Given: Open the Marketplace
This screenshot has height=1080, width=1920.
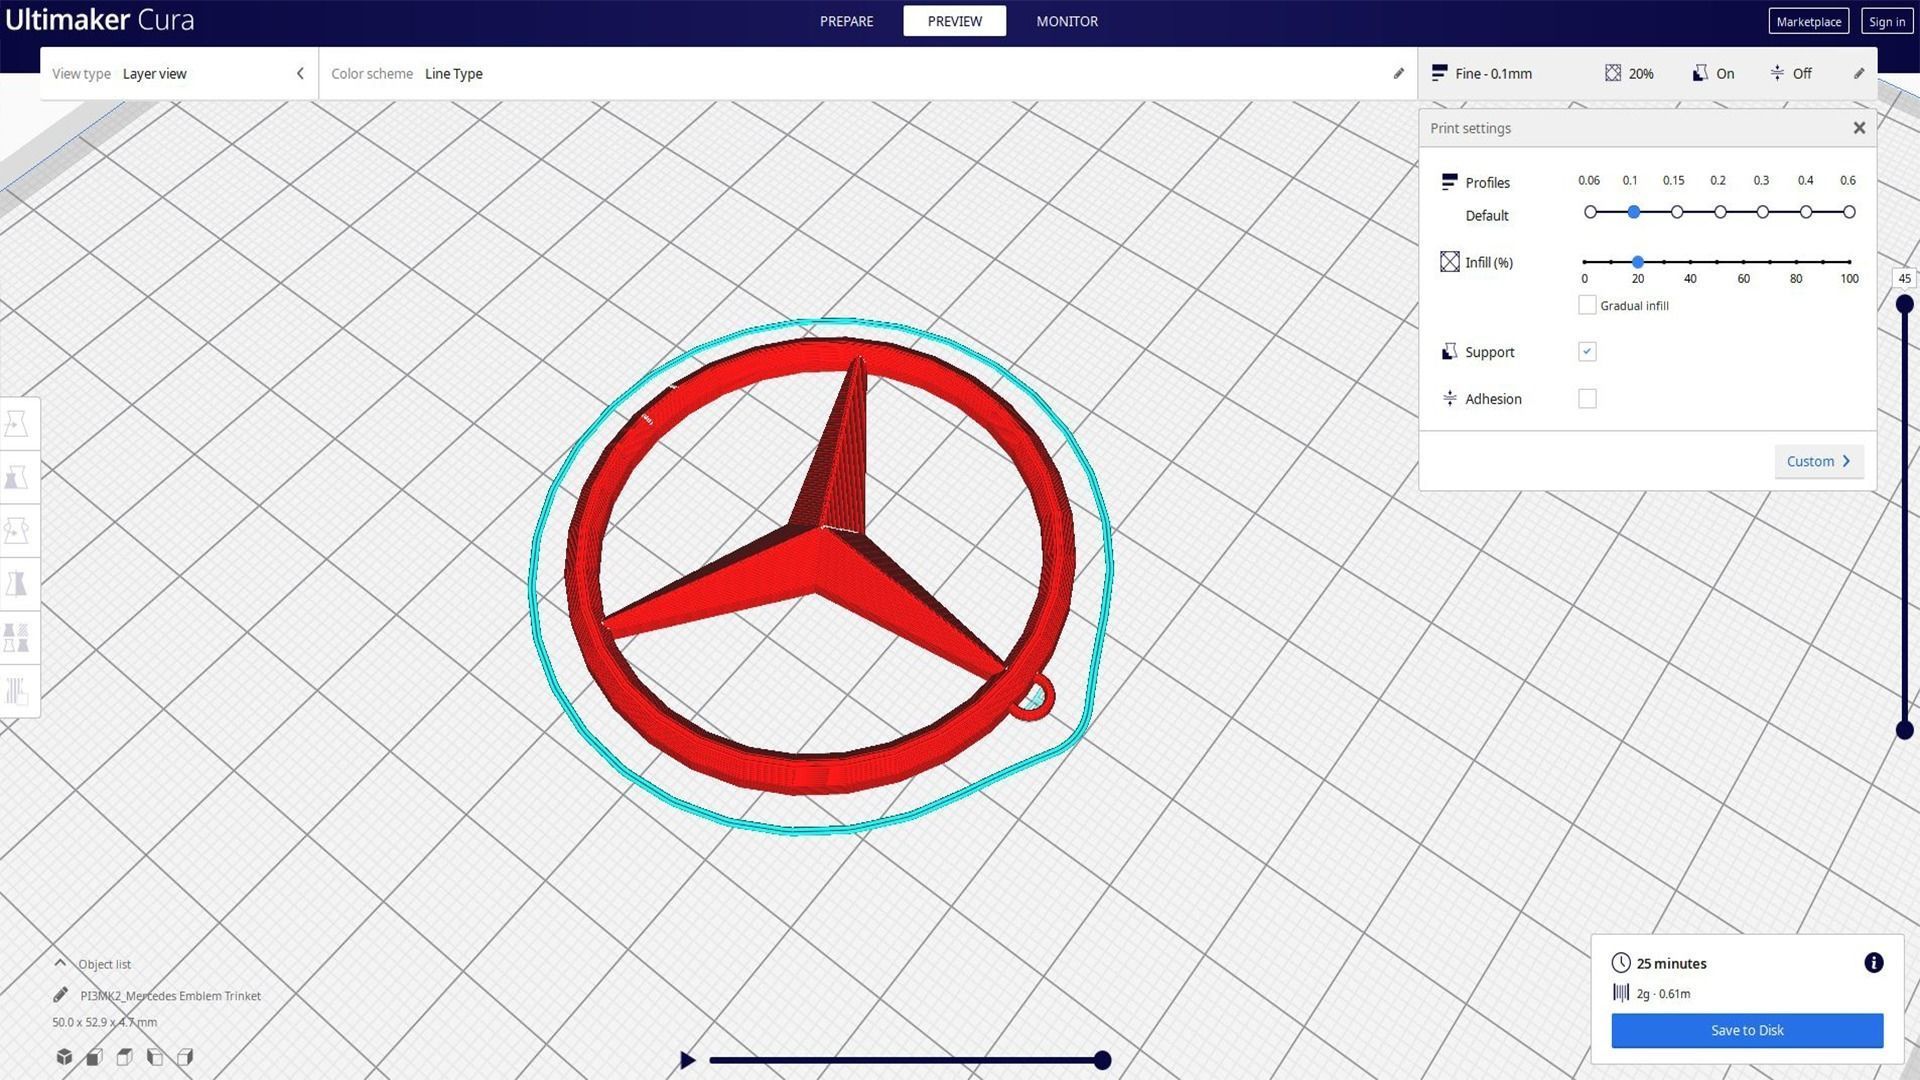Looking at the screenshot, I should [x=1808, y=21].
